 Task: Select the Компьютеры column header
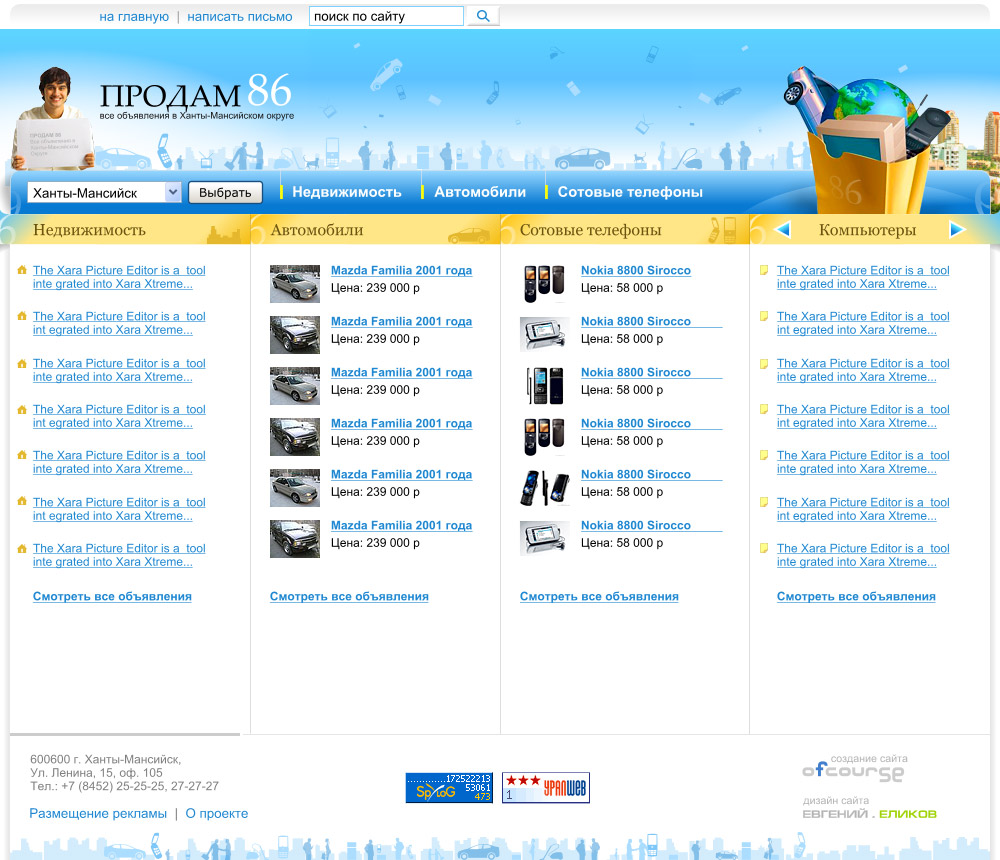[x=867, y=230]
